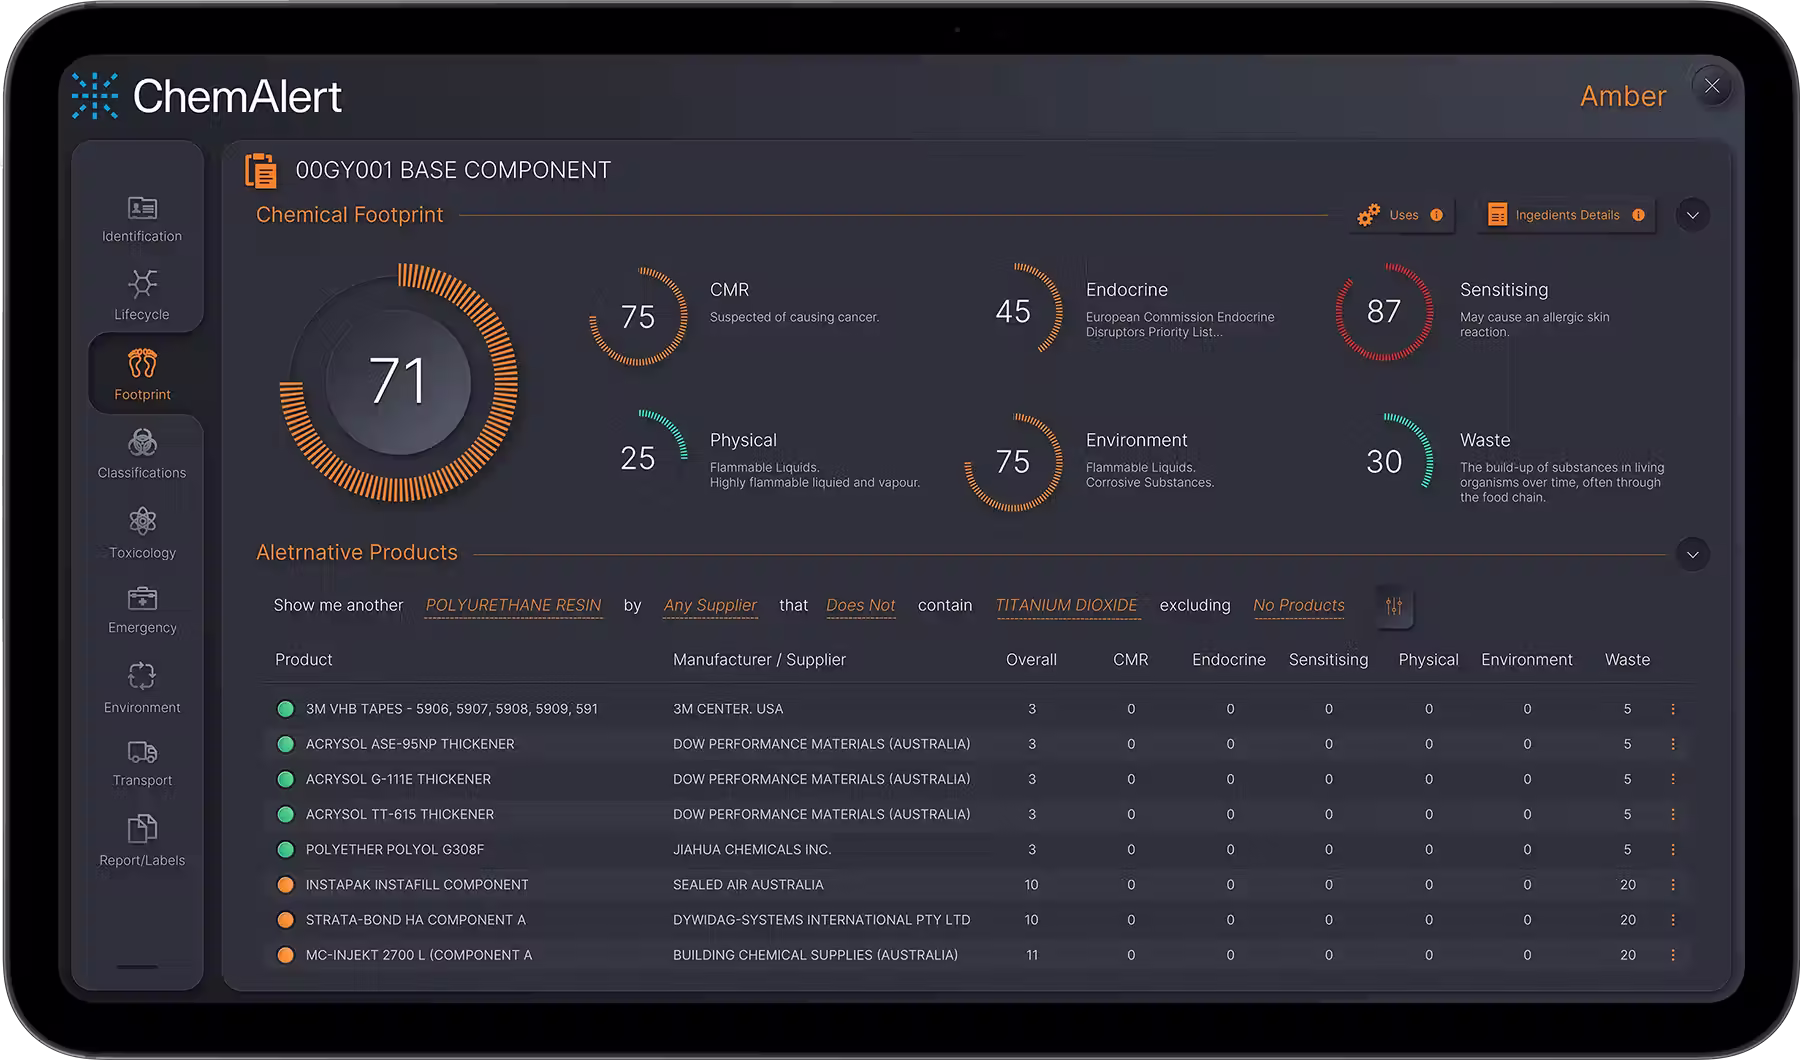
Task: Select the Footprint sidebar icon
Action: click(142, 363)
